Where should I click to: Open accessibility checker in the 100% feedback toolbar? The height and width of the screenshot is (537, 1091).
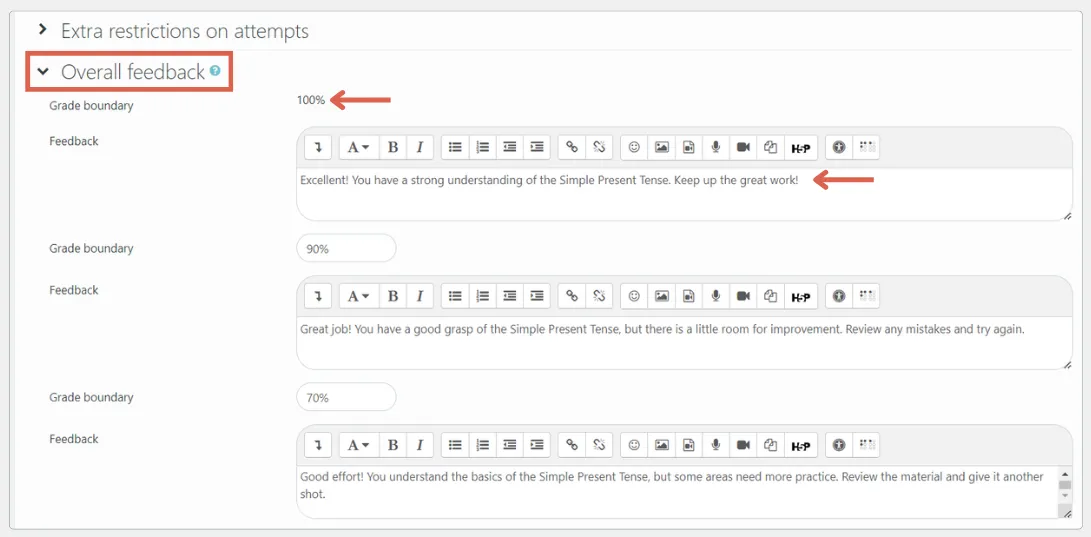tap(839, 147)
